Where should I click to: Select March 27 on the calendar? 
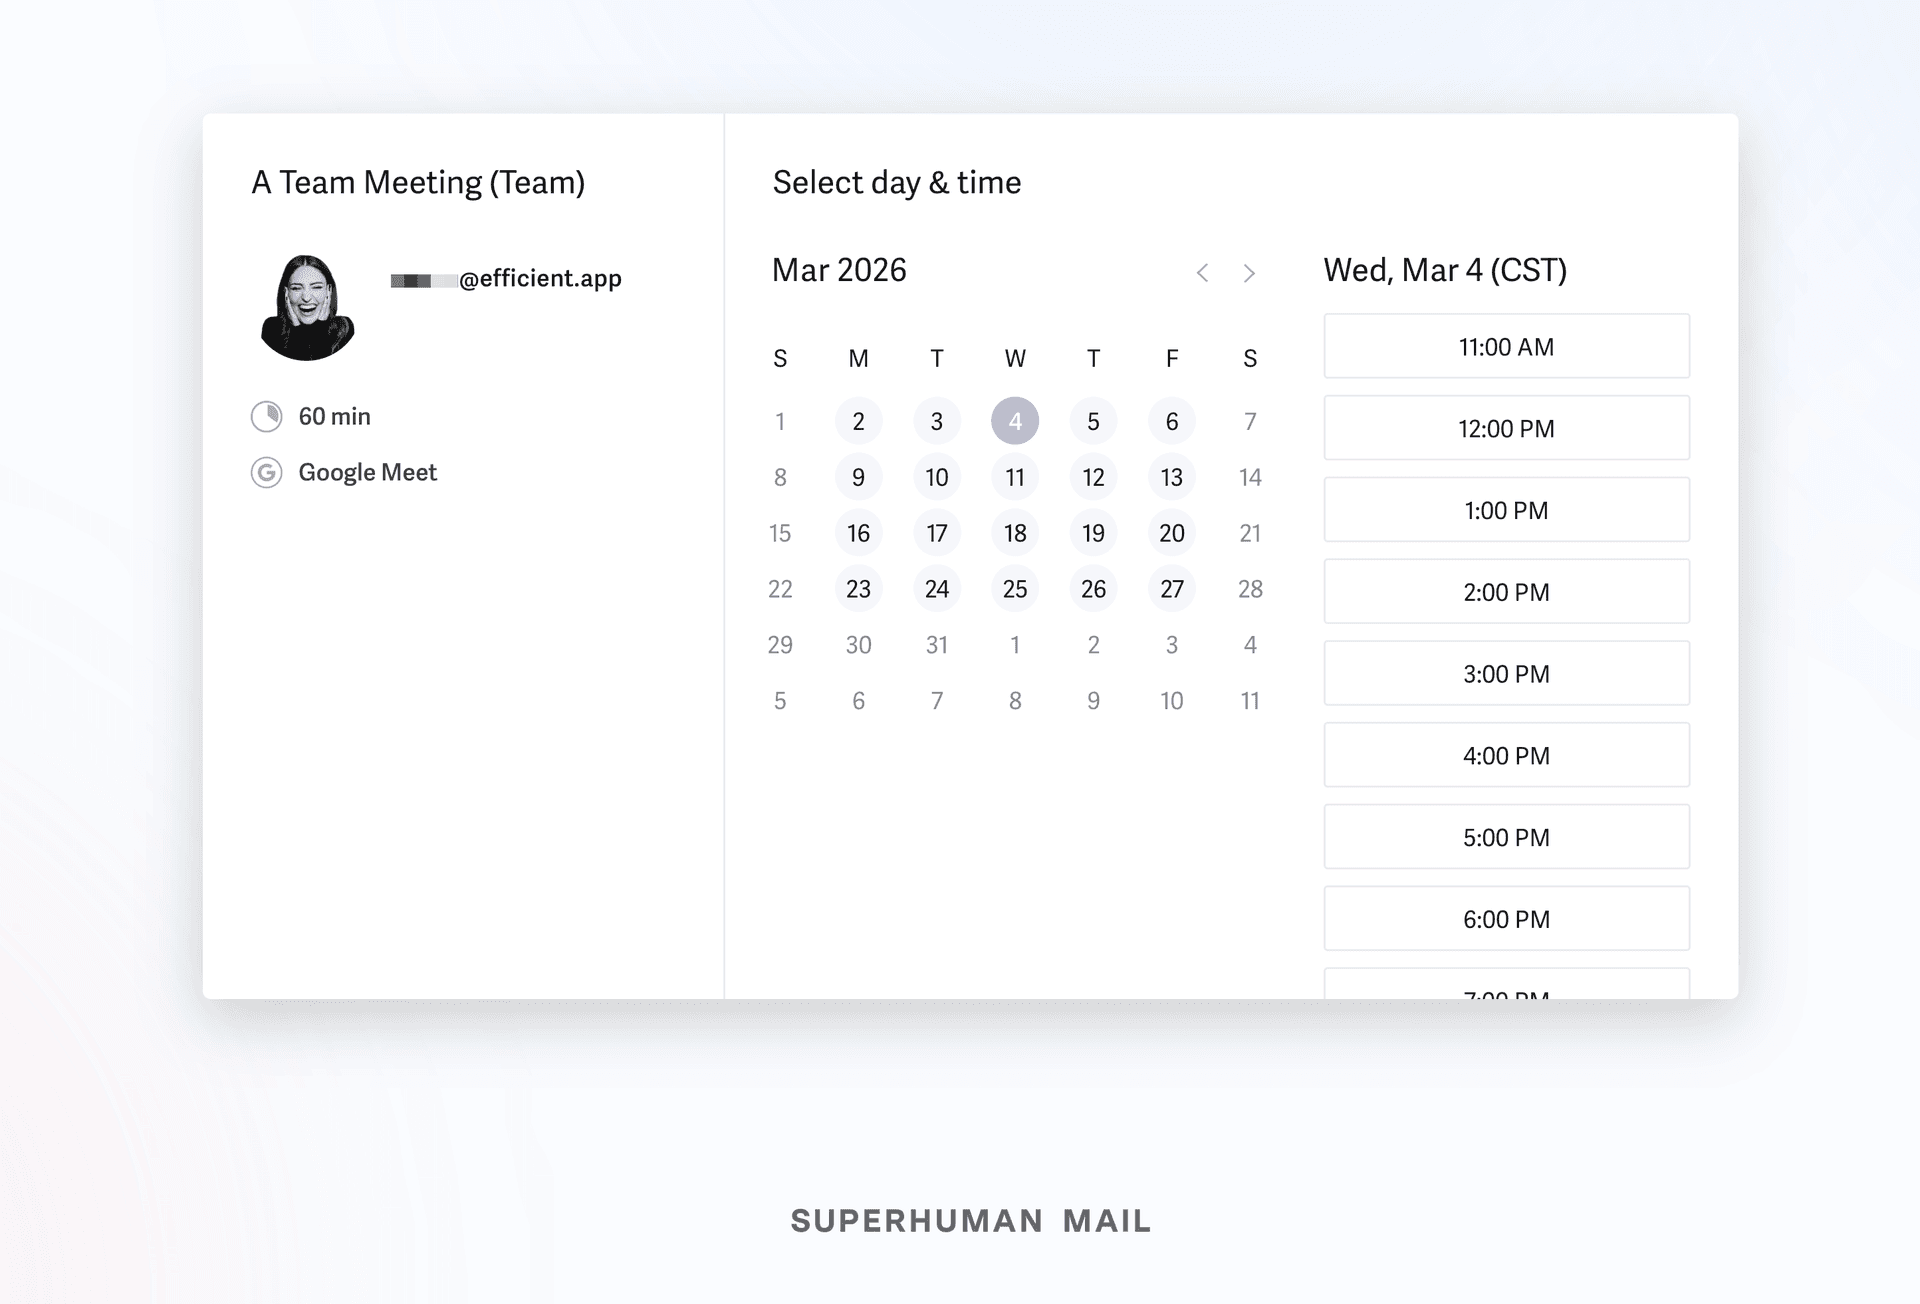(1171, 589)
